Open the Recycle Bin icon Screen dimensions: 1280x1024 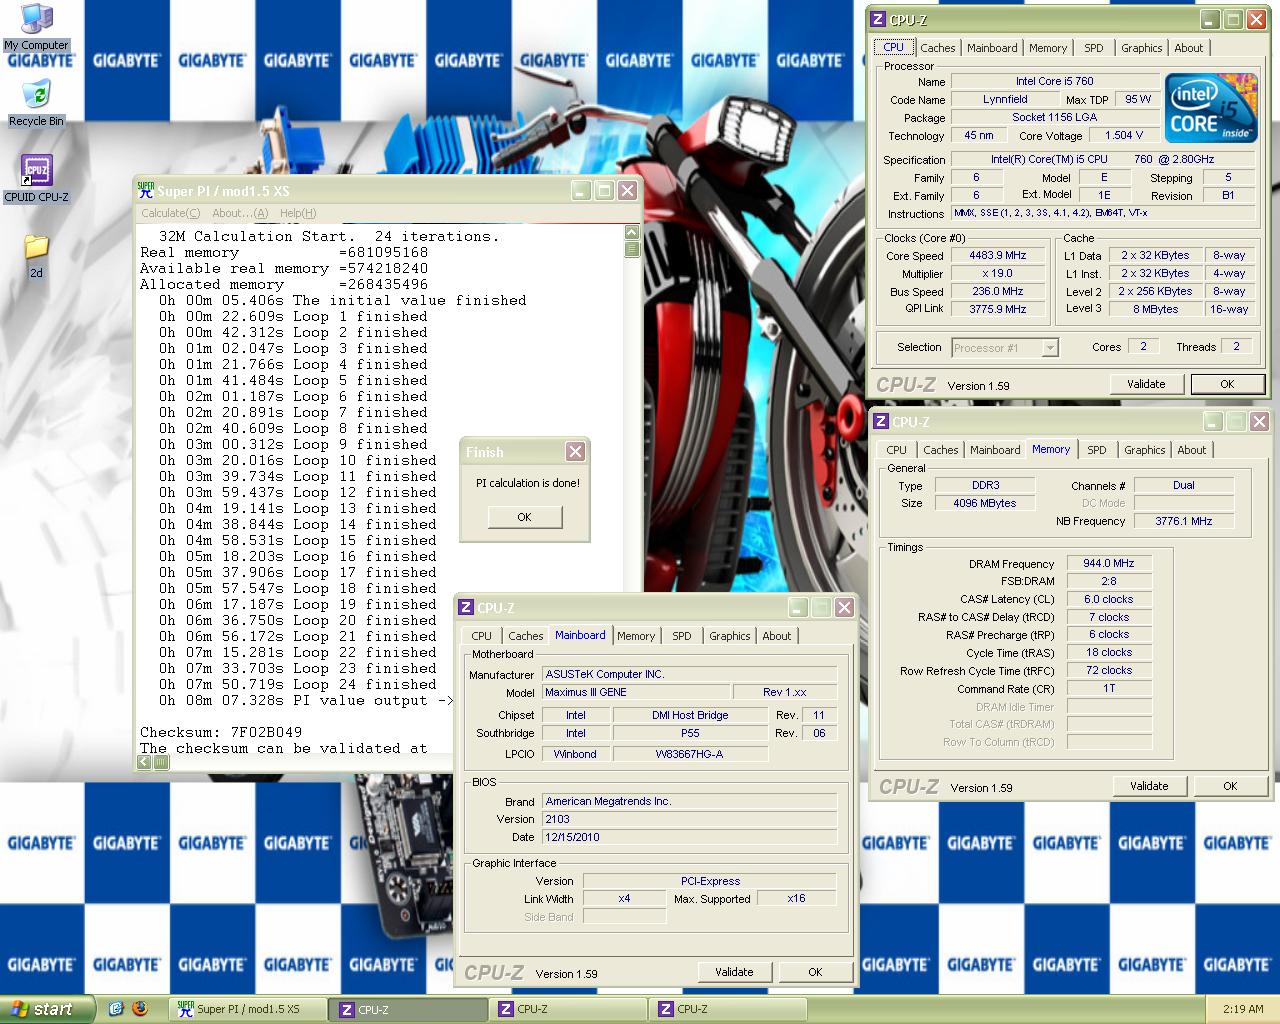pyautogui.click(x=36, y=103)
